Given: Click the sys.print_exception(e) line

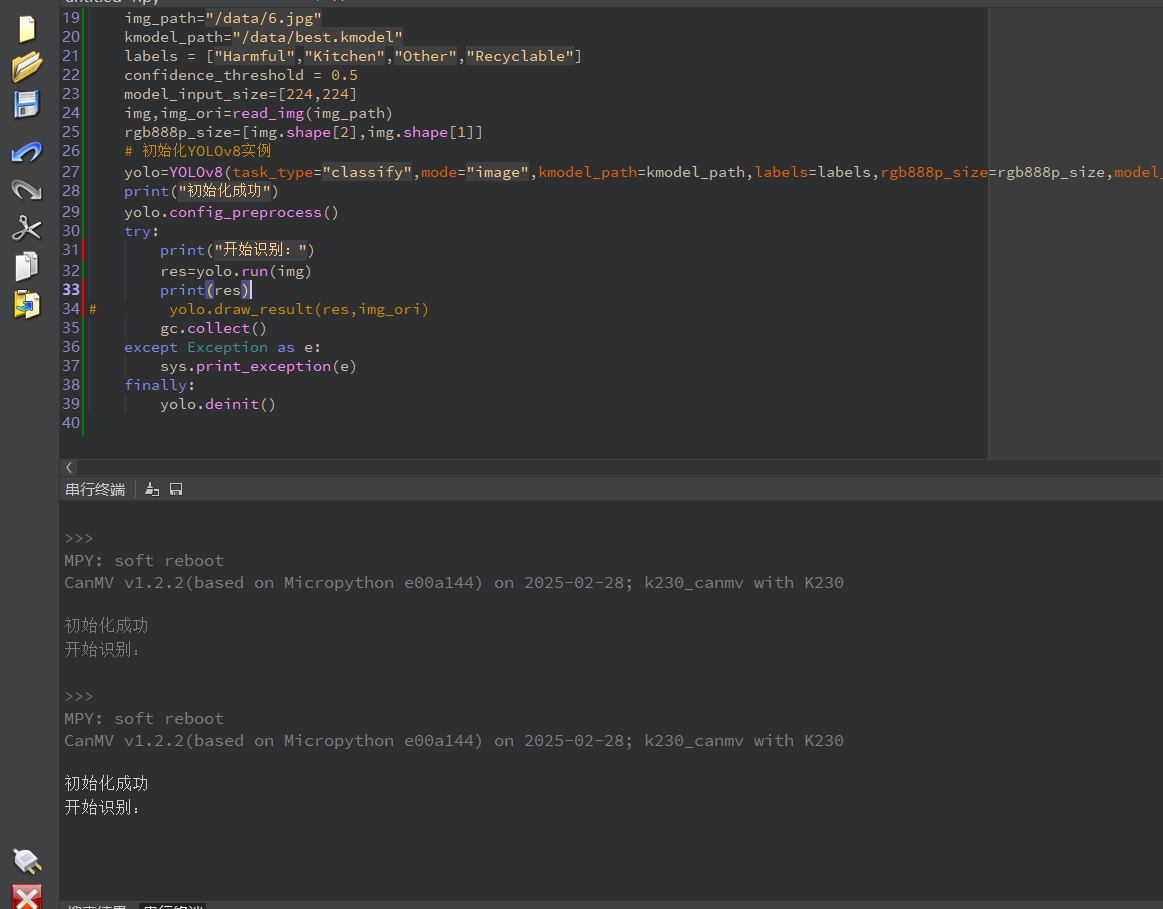Looking at the screenshot, I should [258, 366].
